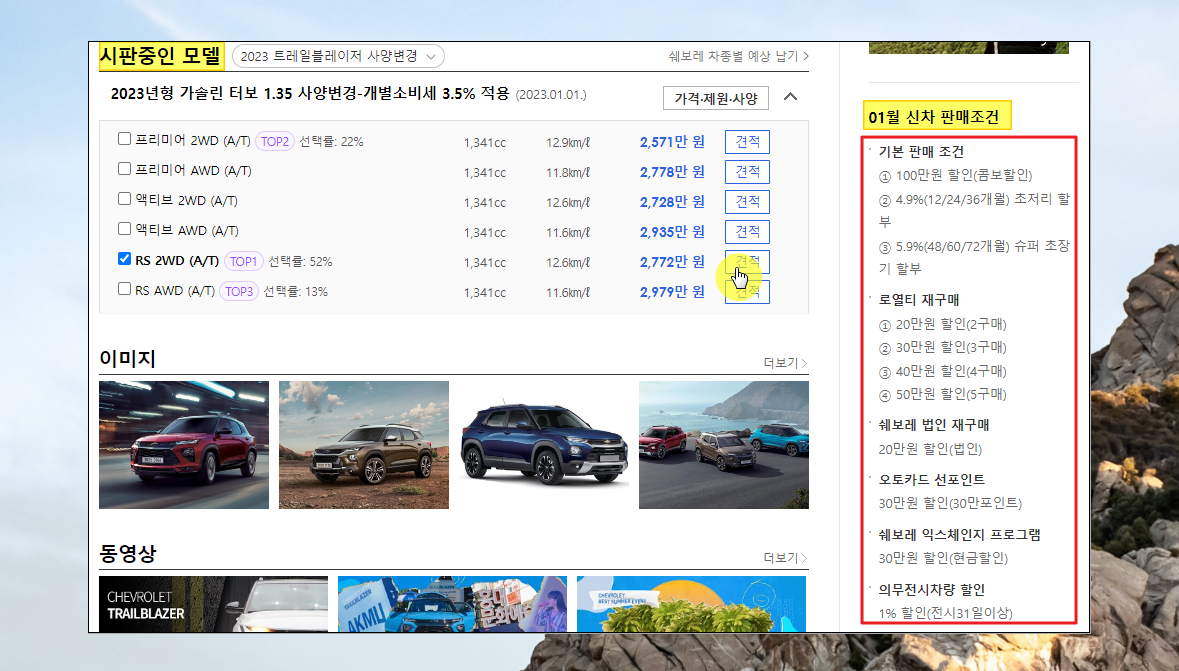The width and height of the screenshot is (1179, 671).
Task: Check the 액티브 AWD (A/T) checkbox
Action: 124,229
